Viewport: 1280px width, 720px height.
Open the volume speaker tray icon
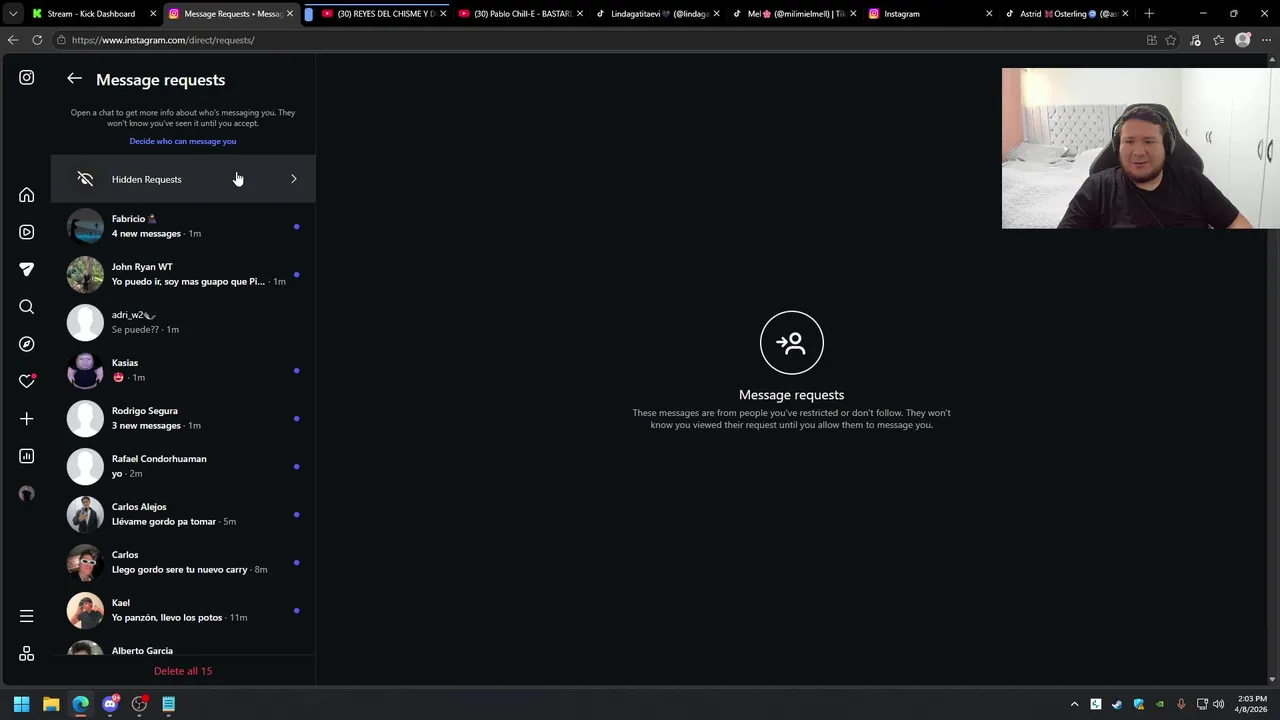[x=1218, y=704]
